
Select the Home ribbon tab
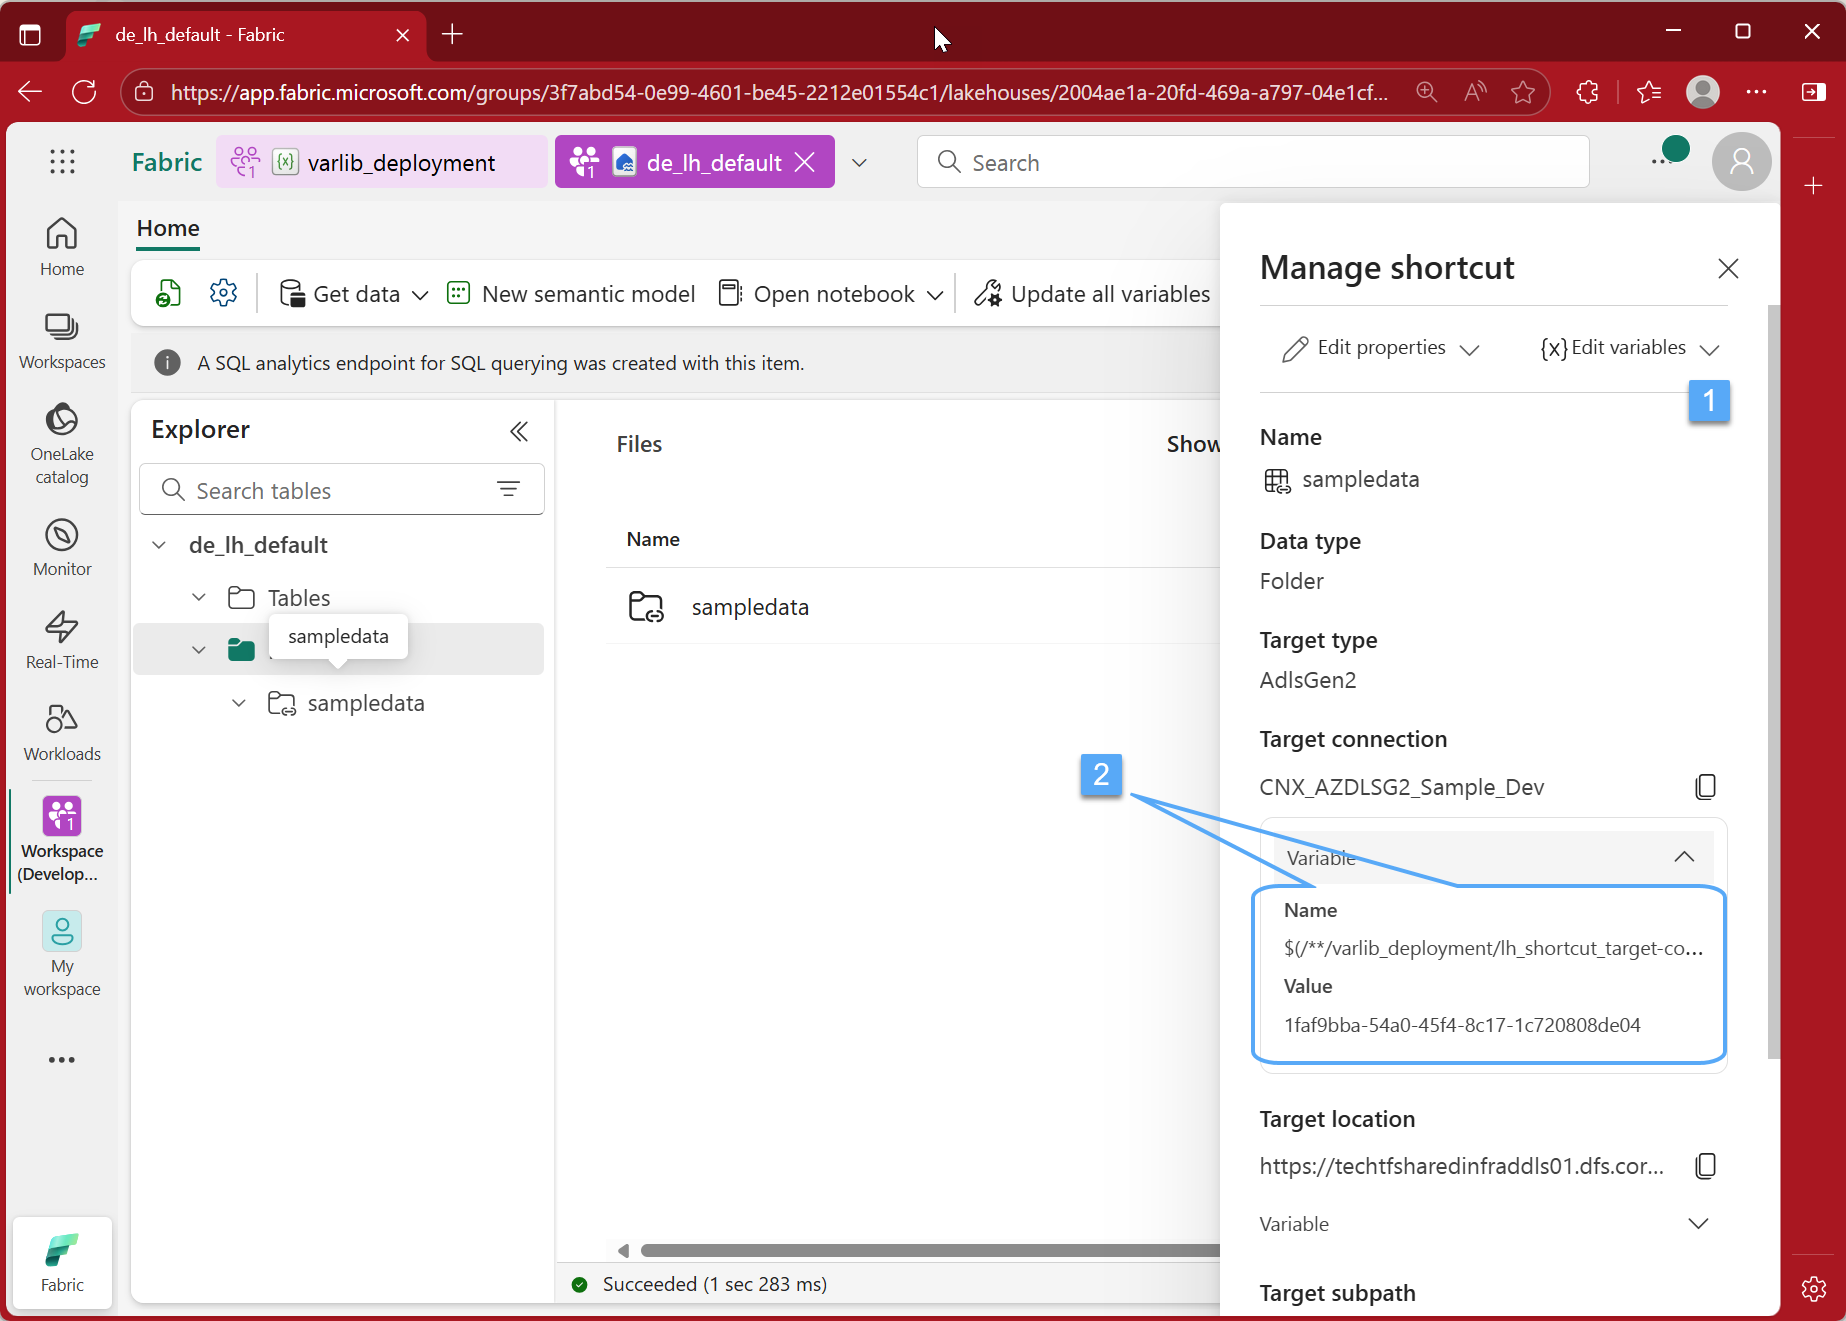point(168,229)
